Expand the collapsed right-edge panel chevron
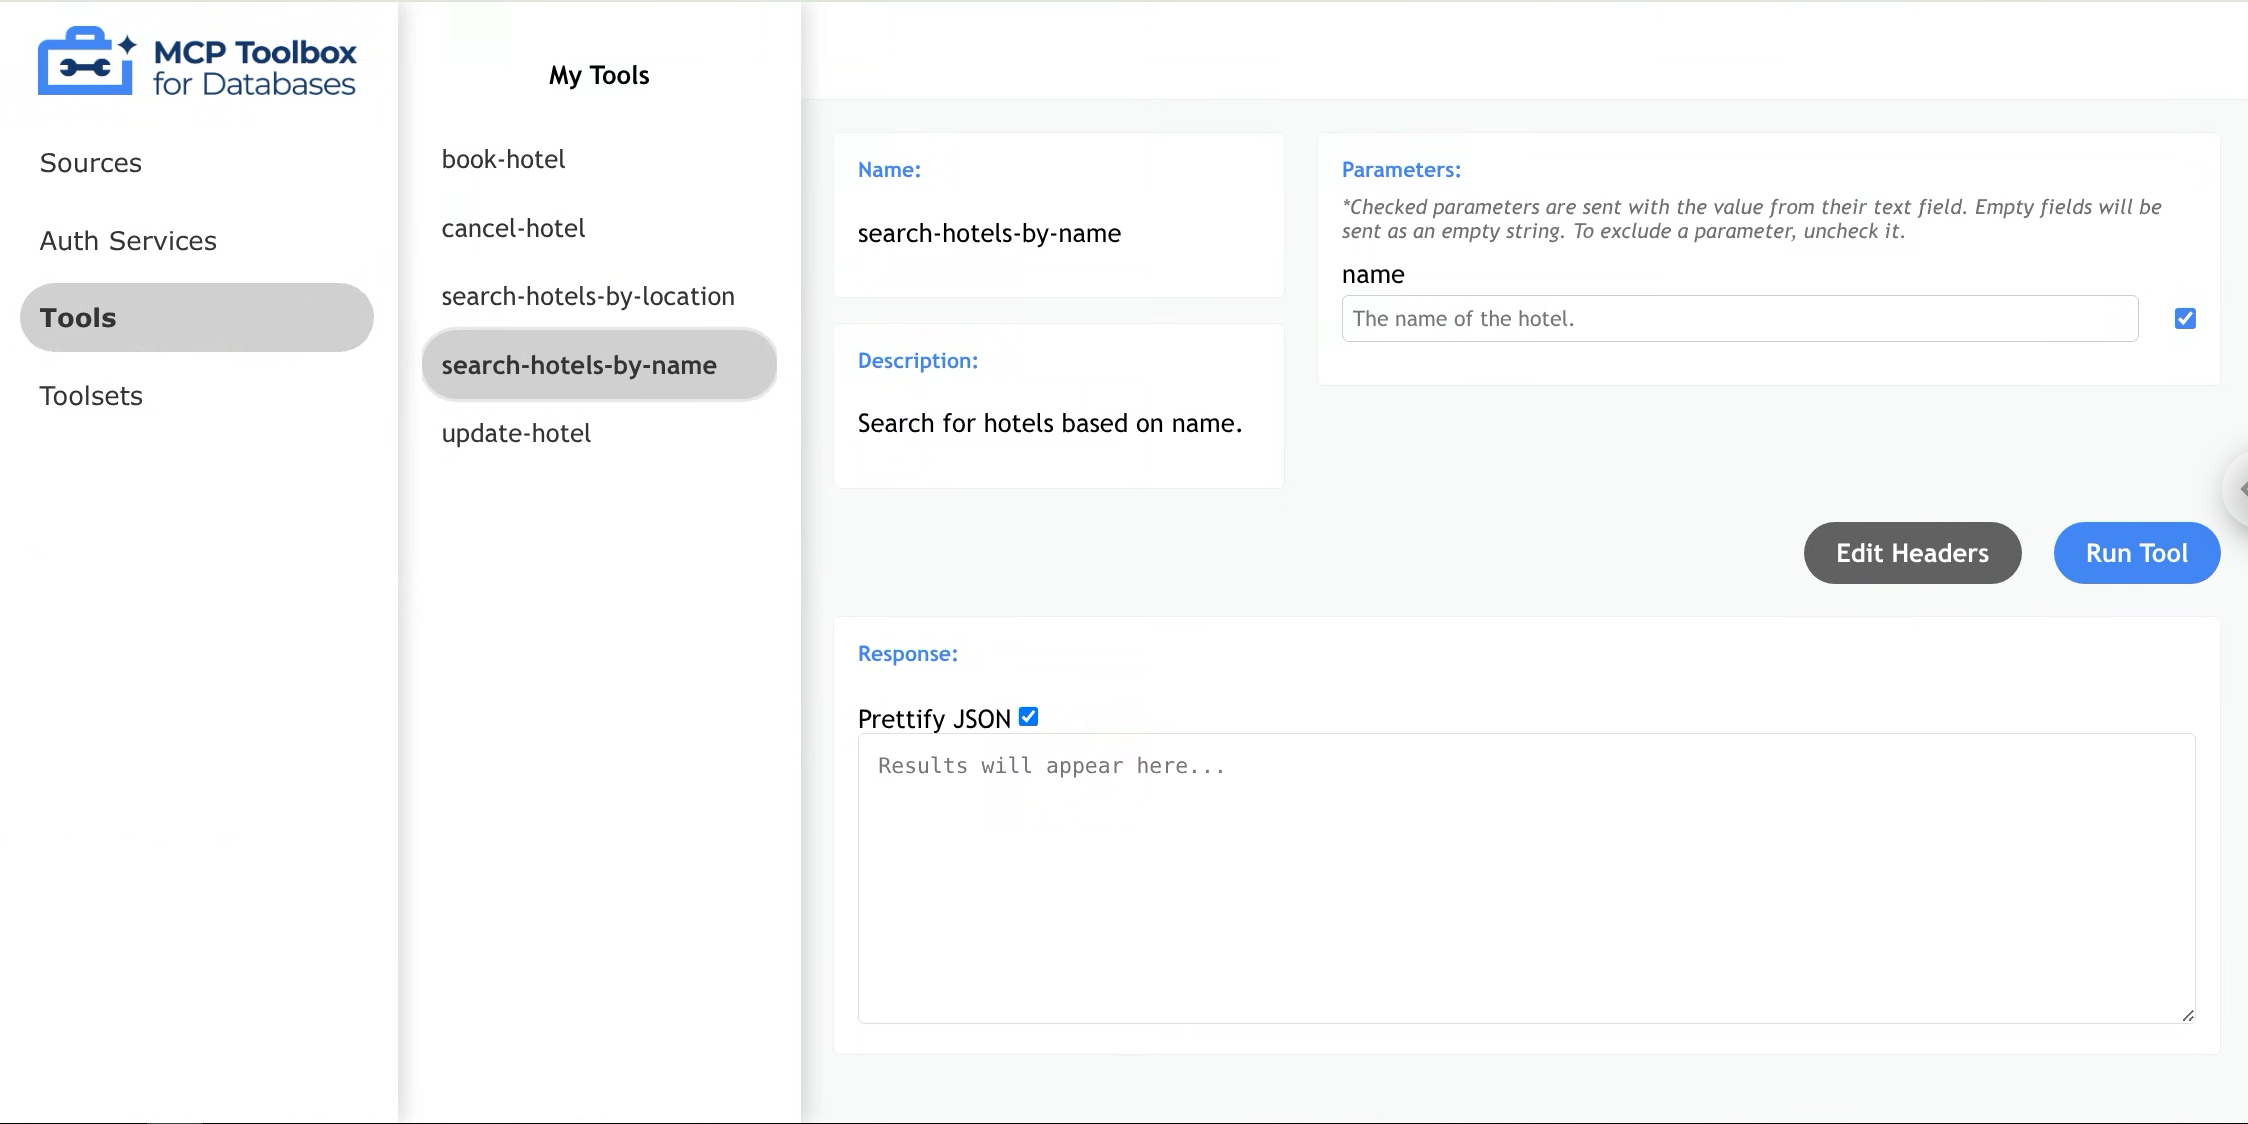 (x=2240, y=489)
